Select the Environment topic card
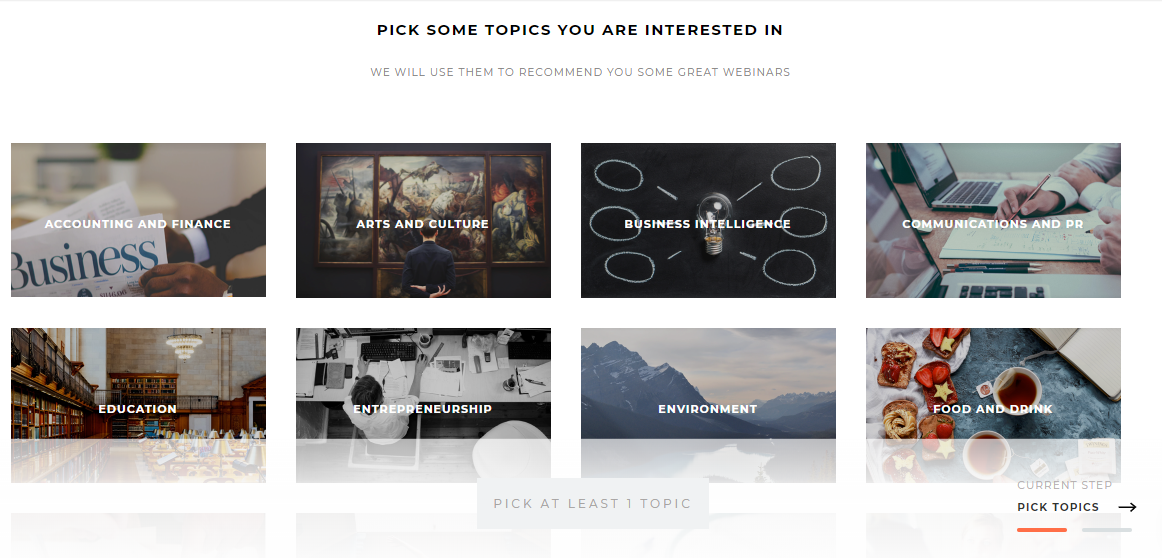 click(708, 390)
